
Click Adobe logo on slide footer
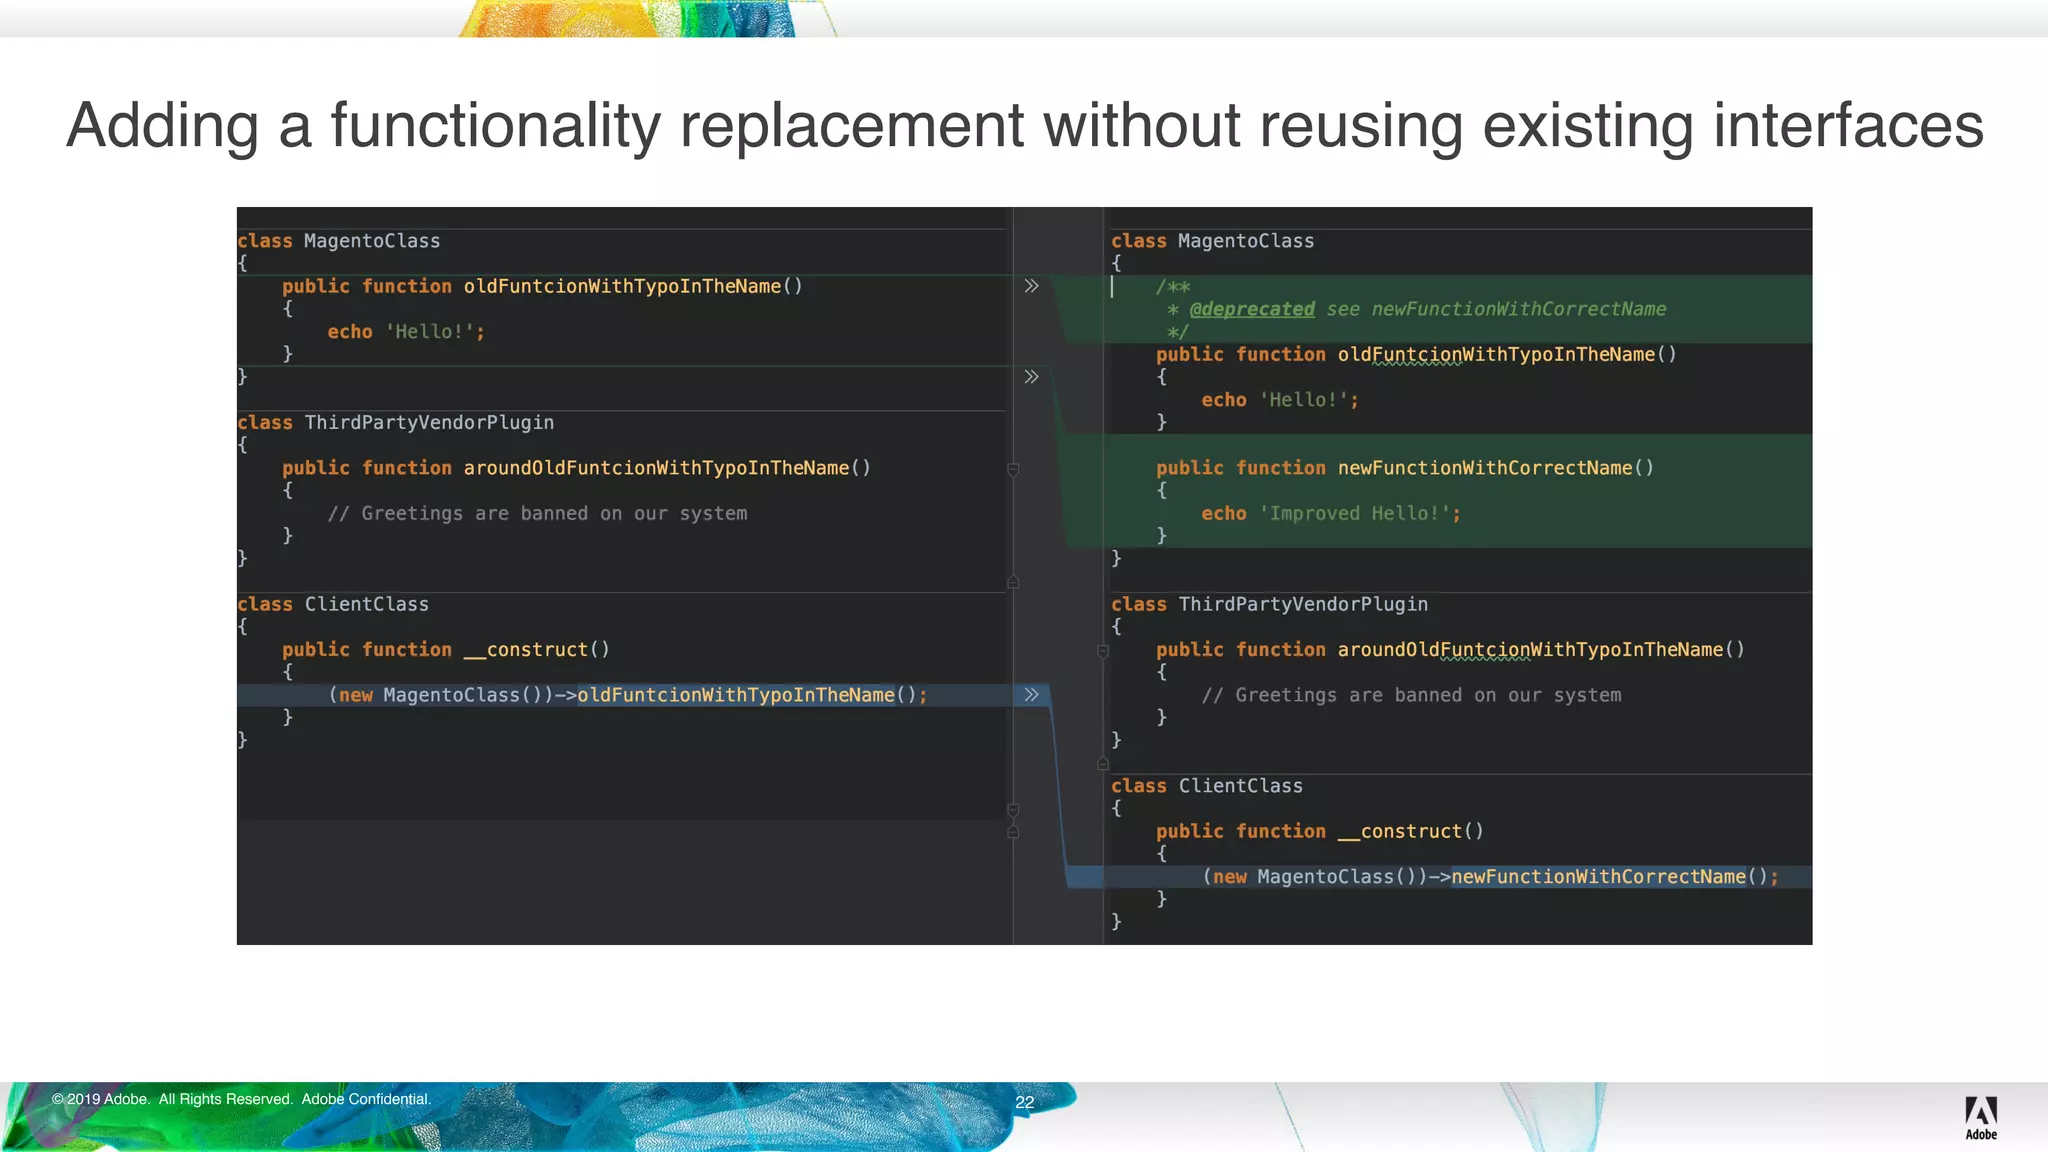pos(1981,1118)
